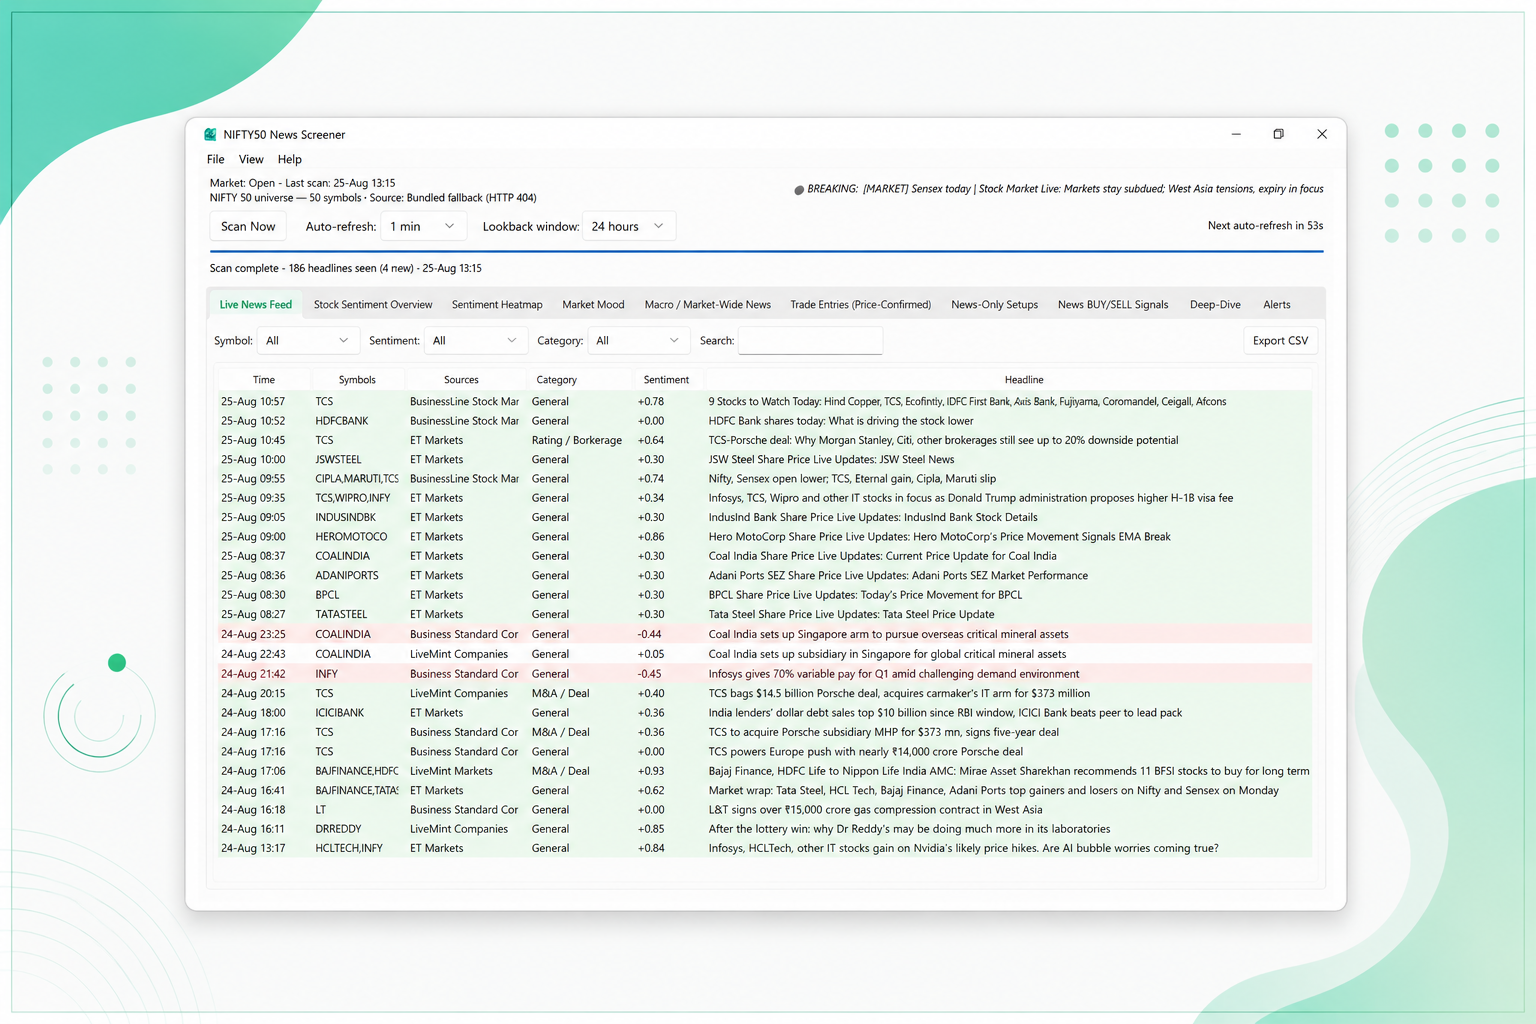Click the +0.93 sentiment value

point(651,771)
